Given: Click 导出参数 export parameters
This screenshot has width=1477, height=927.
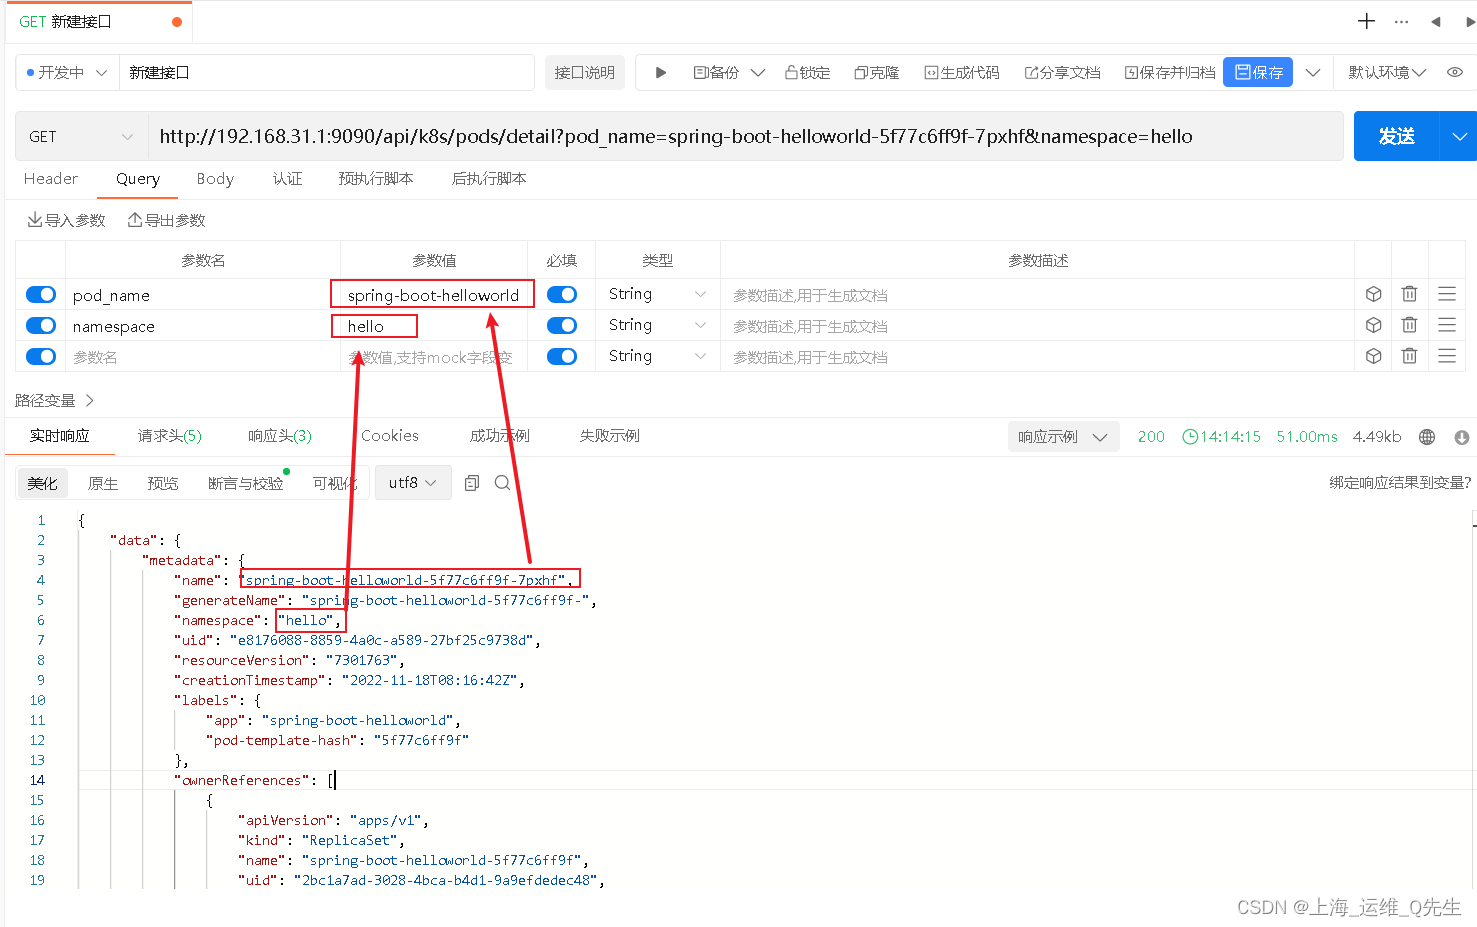Looking at the screenshot, I should 166,220.
